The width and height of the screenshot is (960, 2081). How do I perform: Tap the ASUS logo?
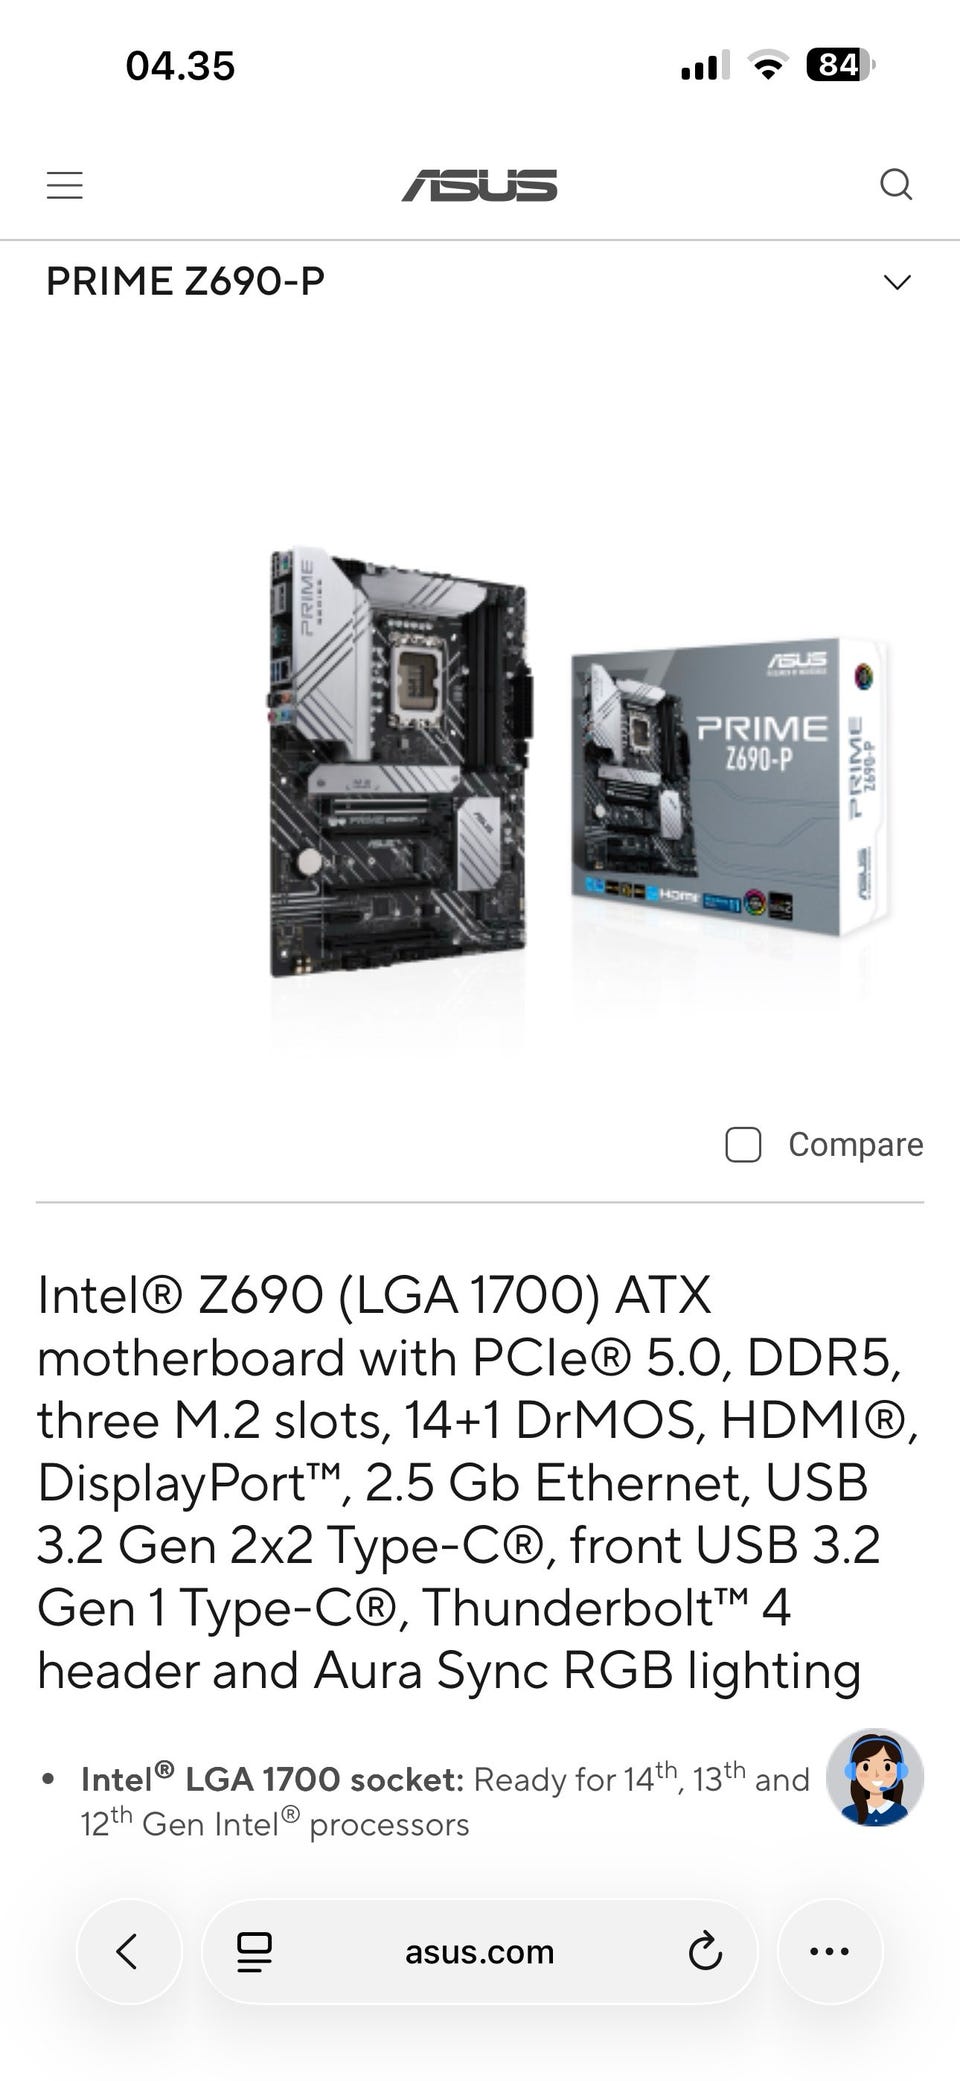[x=480, y=185]
